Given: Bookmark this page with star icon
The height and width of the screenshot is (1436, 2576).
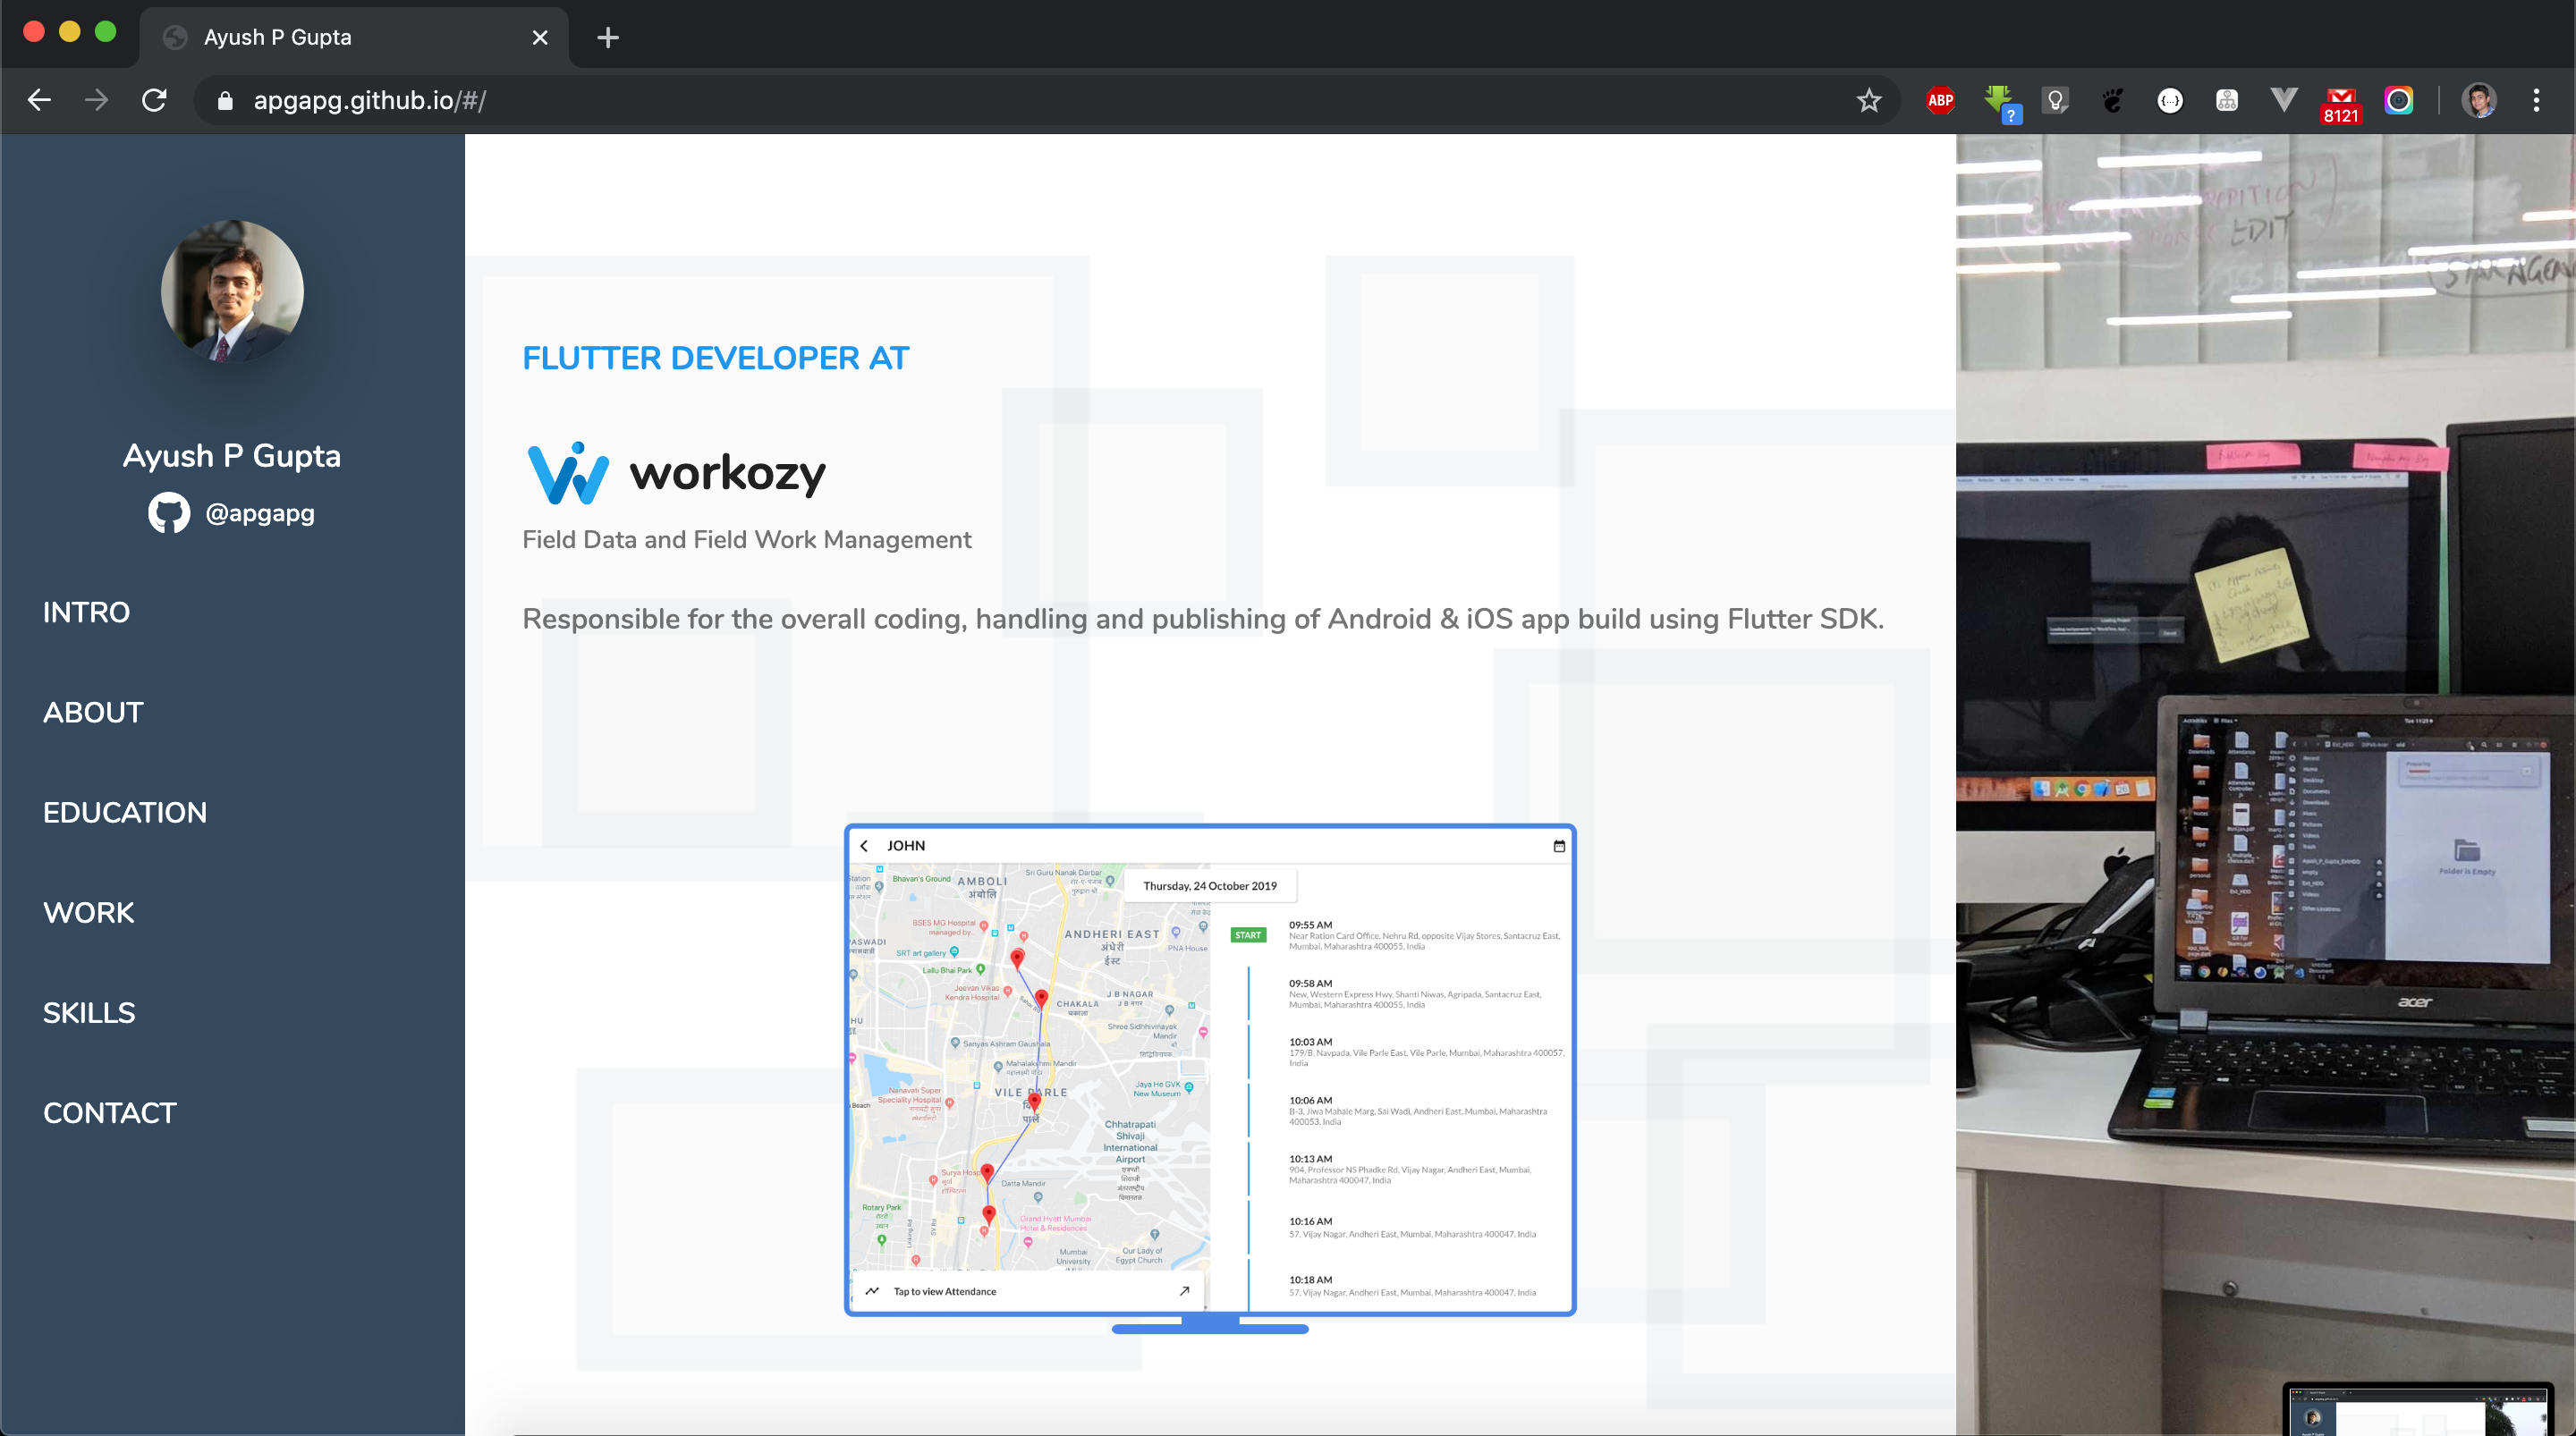Looking at the screenshot, I should 1868,100.
